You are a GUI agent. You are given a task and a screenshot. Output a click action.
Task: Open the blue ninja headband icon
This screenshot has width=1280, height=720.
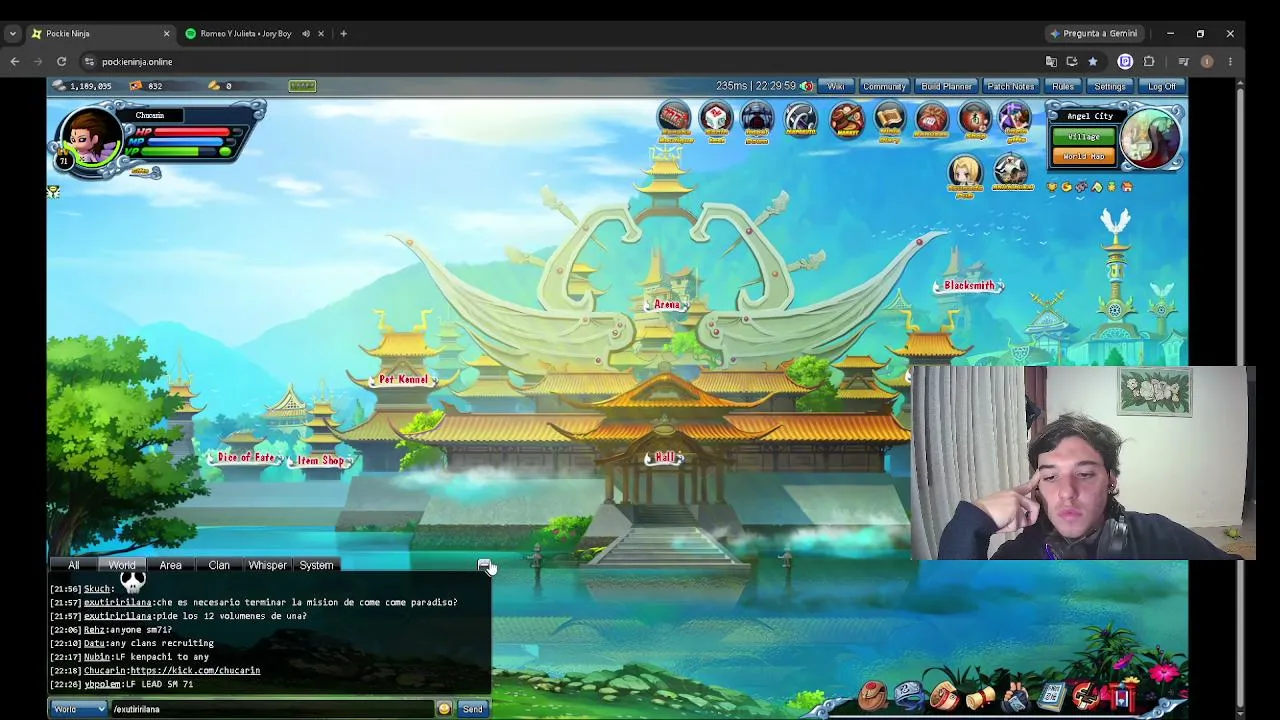(x=908, y=695)
